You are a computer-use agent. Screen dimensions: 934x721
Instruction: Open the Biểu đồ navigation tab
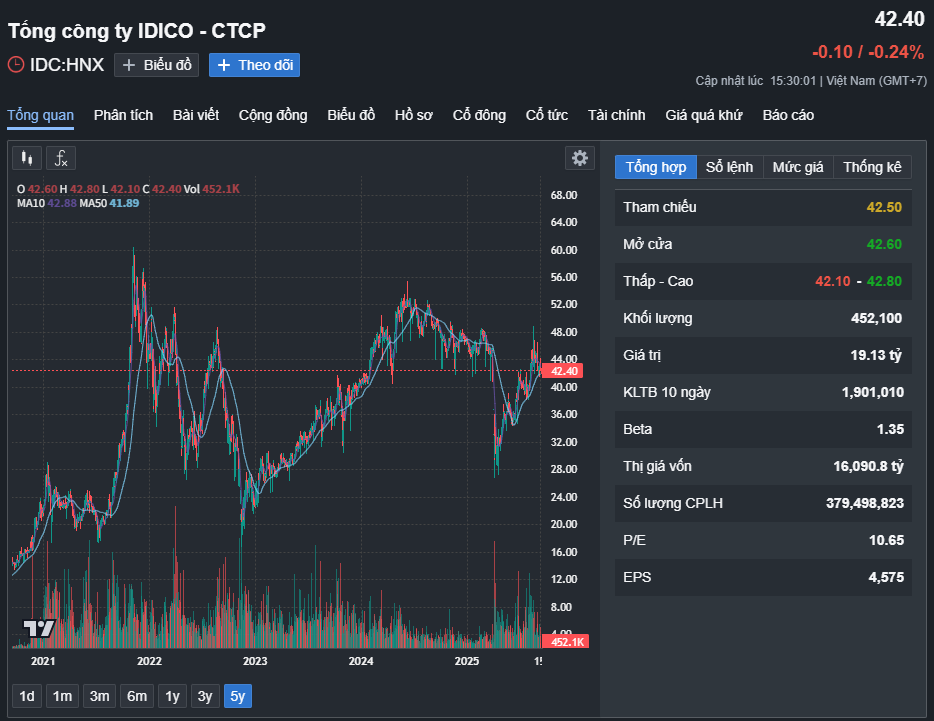[351, 115]
